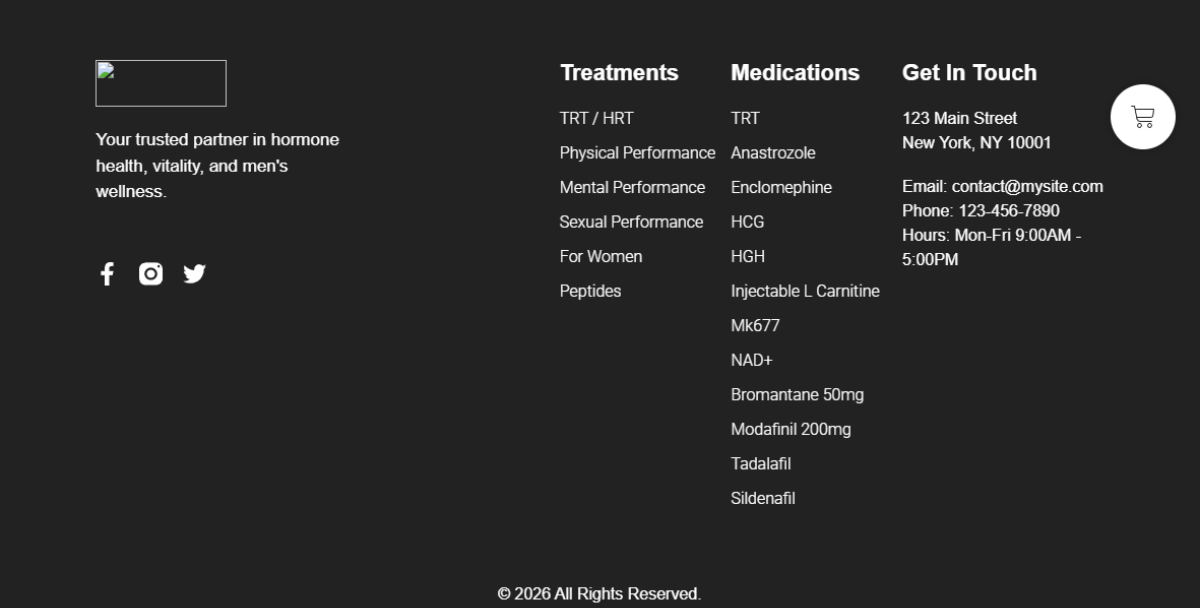Select Enclomephine medication link
Image resolution: width=1200 pixels, height=608 pixels.
[x=781, y=187]
